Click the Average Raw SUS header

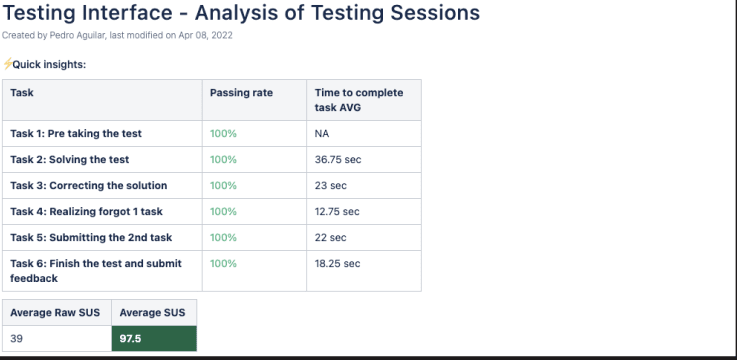pos(55,313)
